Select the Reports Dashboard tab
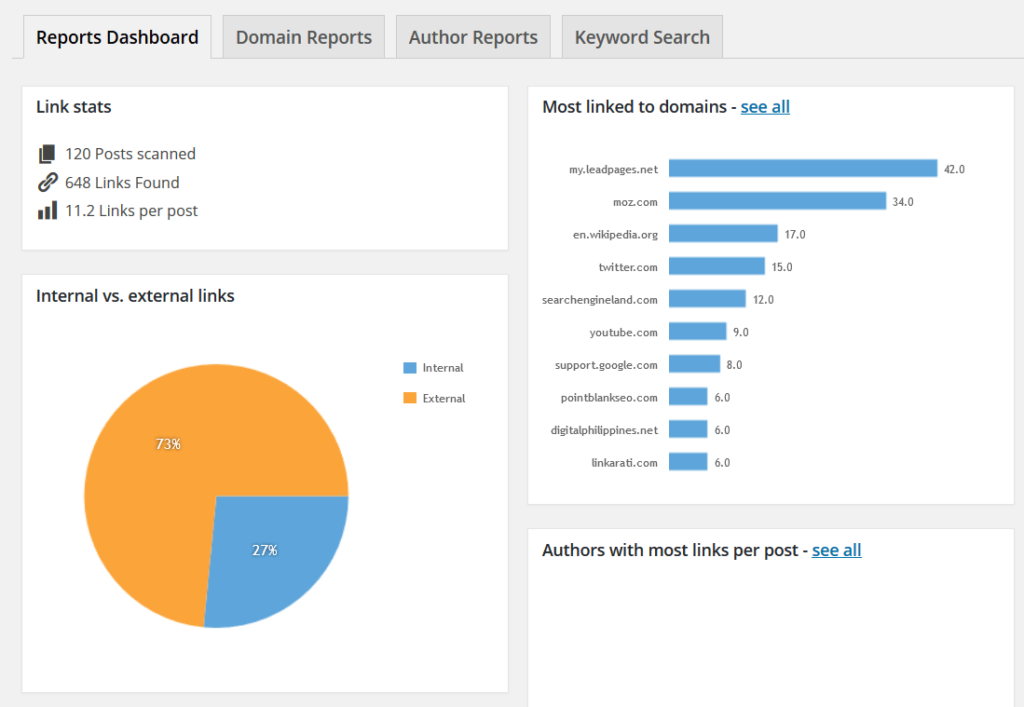This screenshot has width=1024, height=707. [x=117, y=37]
